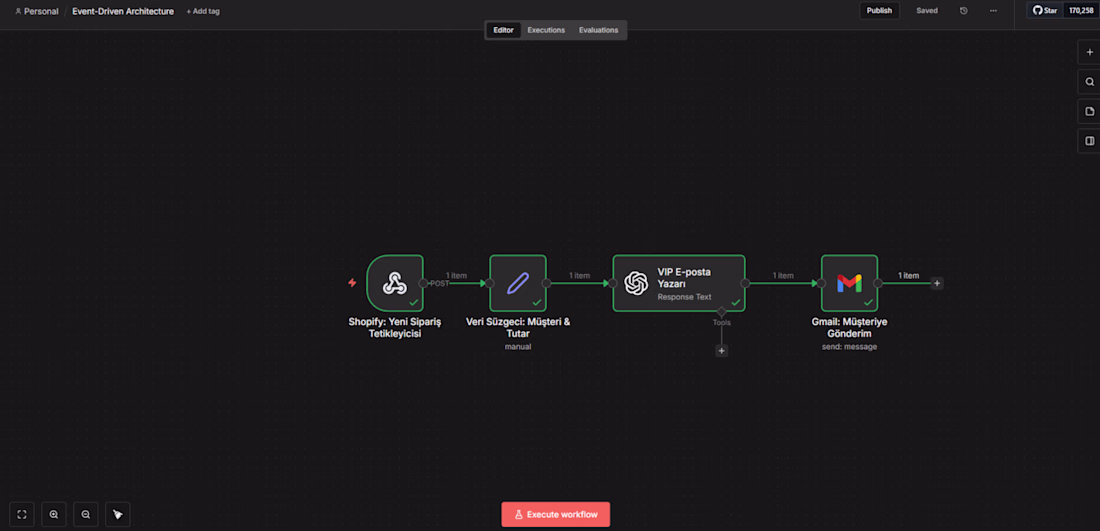
Task: Switch to the Editor tab
Action: [504, 30]
